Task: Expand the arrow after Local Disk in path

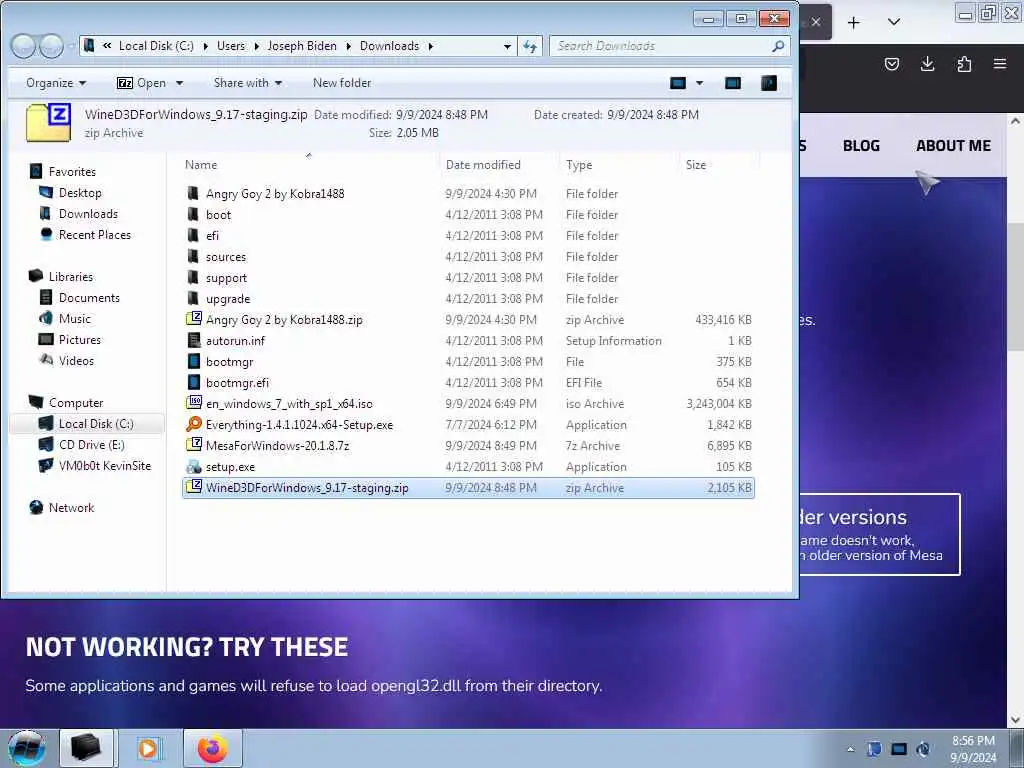Action: pos(205,46)
